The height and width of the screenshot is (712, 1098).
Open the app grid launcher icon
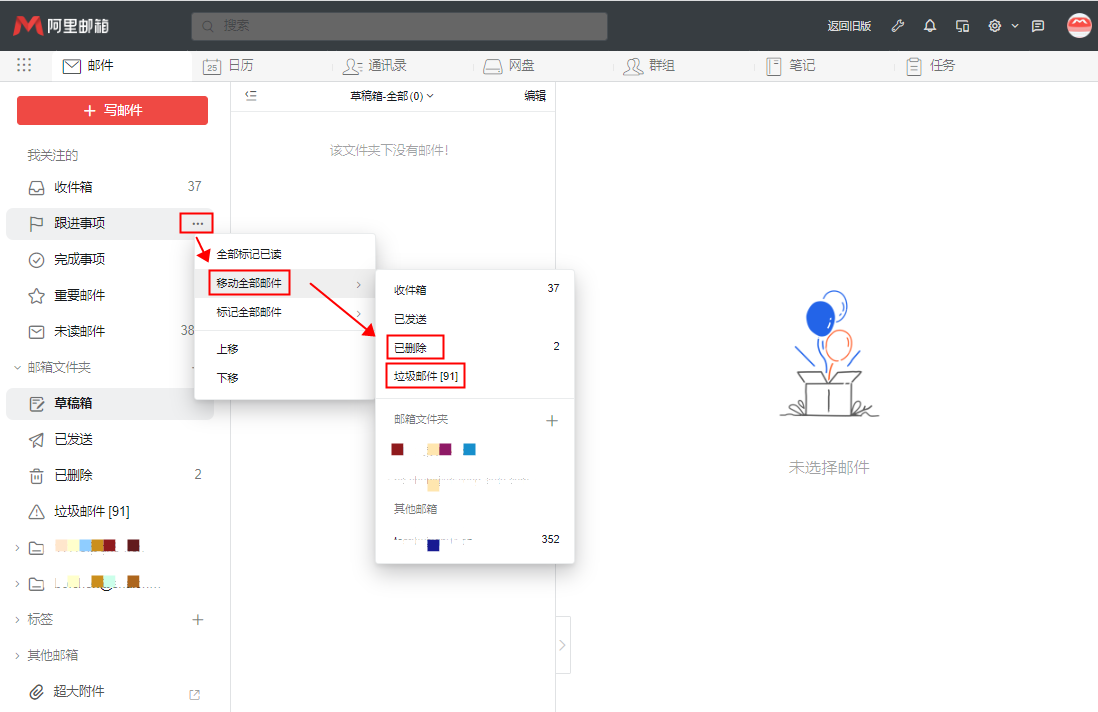tap(24, 65)
